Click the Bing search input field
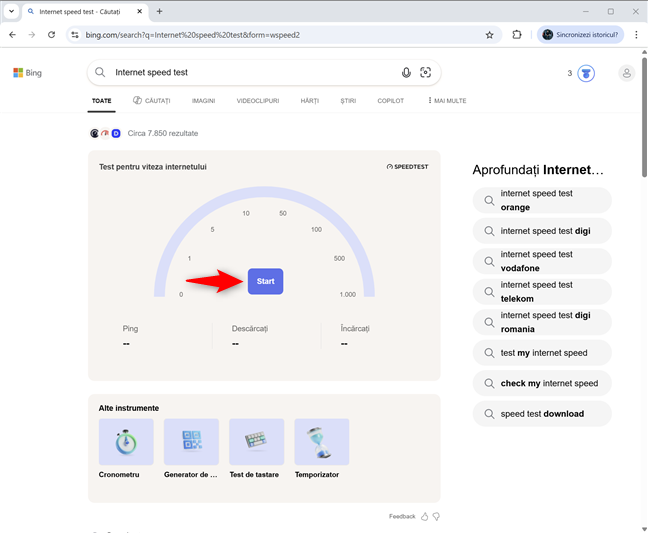This screenshot has height=533, width=648. [250, 73]
